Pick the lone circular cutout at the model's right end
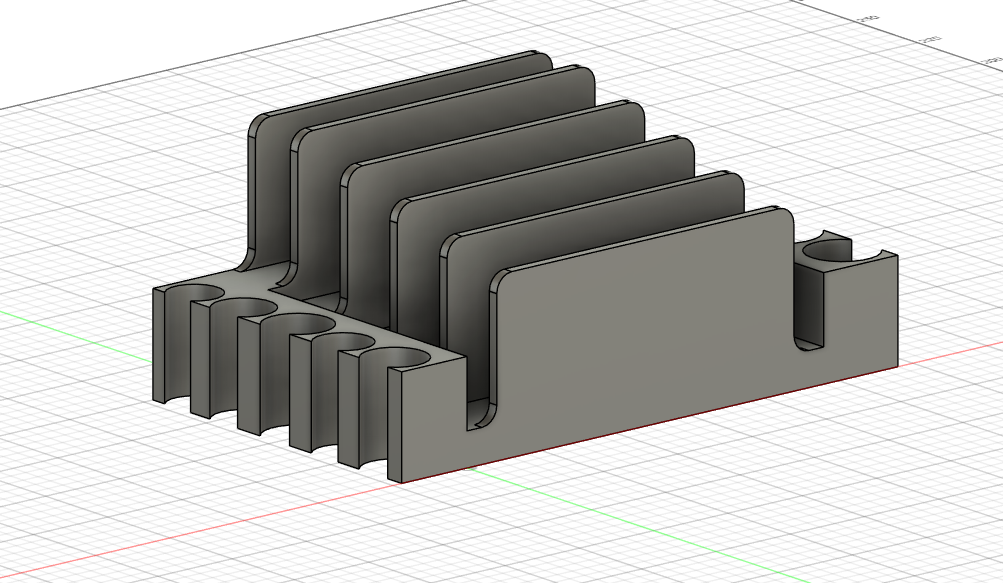The height and width of the screenshot is (583, 1003). tap(834, 251)
